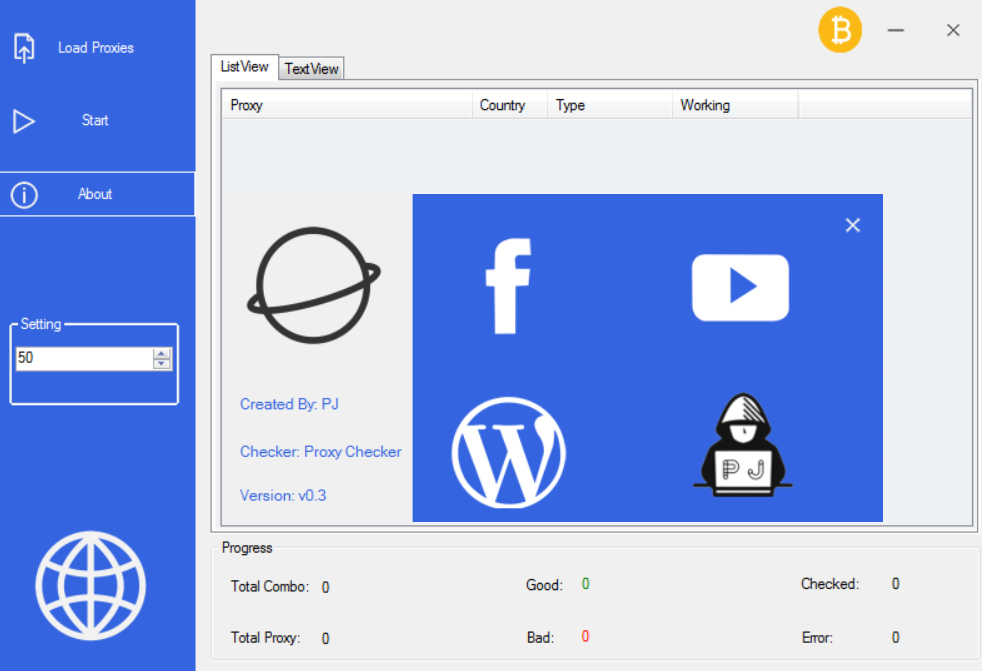The width and height of the screenshot is (982, 671).
Task: Click the Load Proxies upload icon
Action: coord(24,47)
